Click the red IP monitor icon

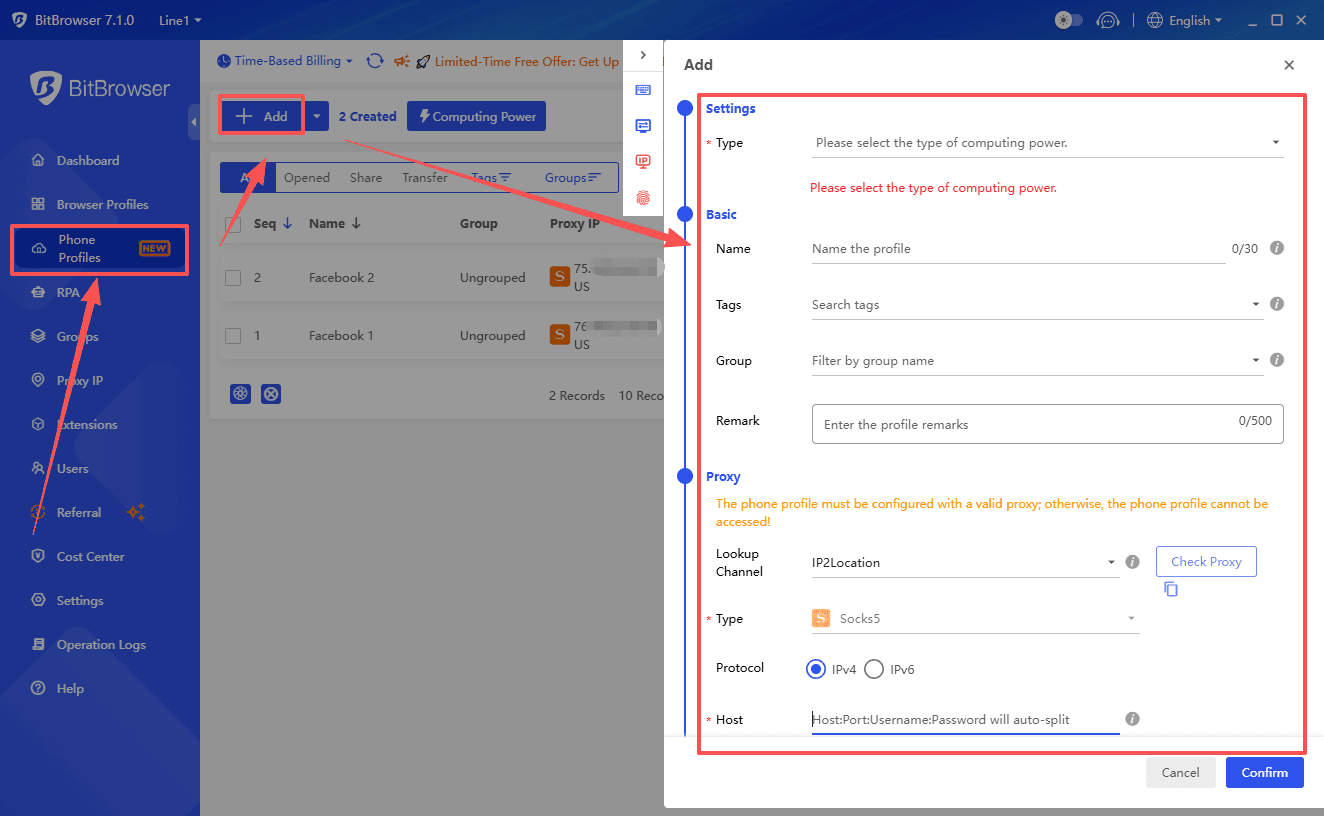tap(643, 162)
